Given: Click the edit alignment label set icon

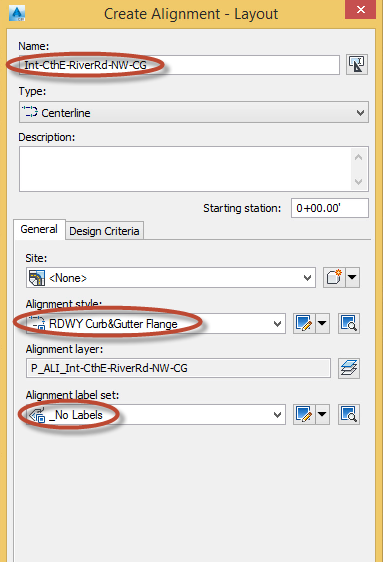Looking at the screenshot, I should (304, 415).
